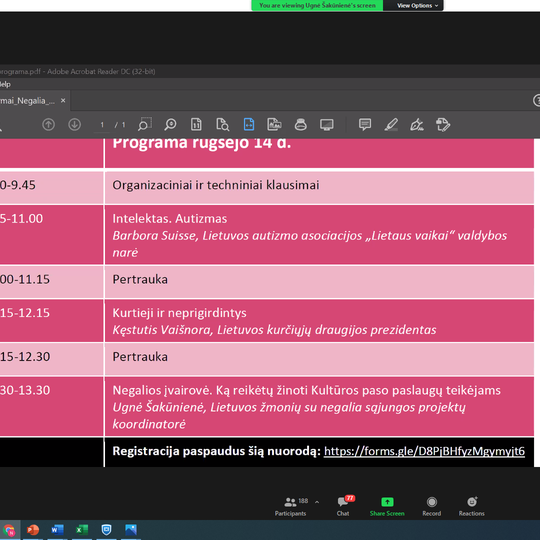Open the Help menu

(5, 84)
